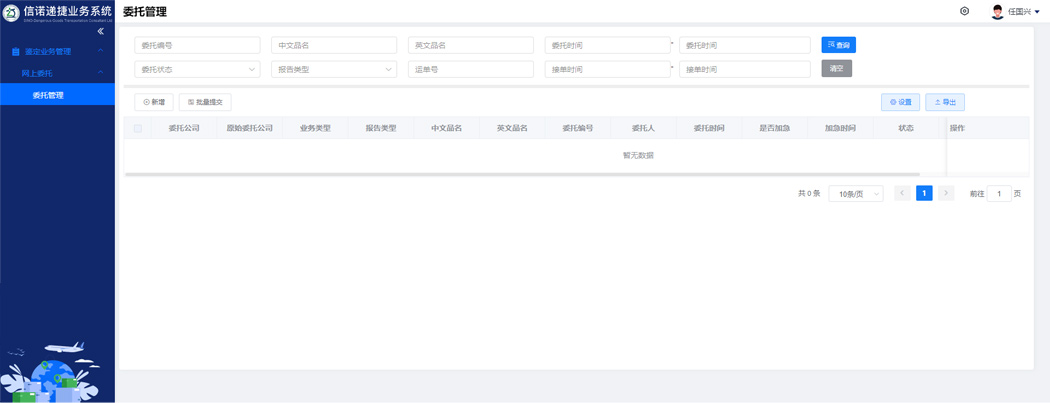The image size is (1050, 403).
Task: Click the 新增 (add) button
Action: click(154, 102)
